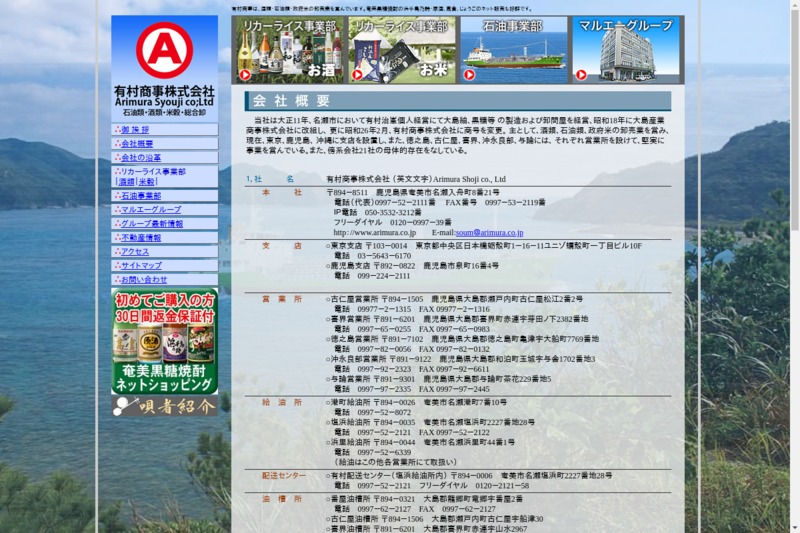
Task: Click the 石油事業部 ship banner
Action: coord(513,50)
